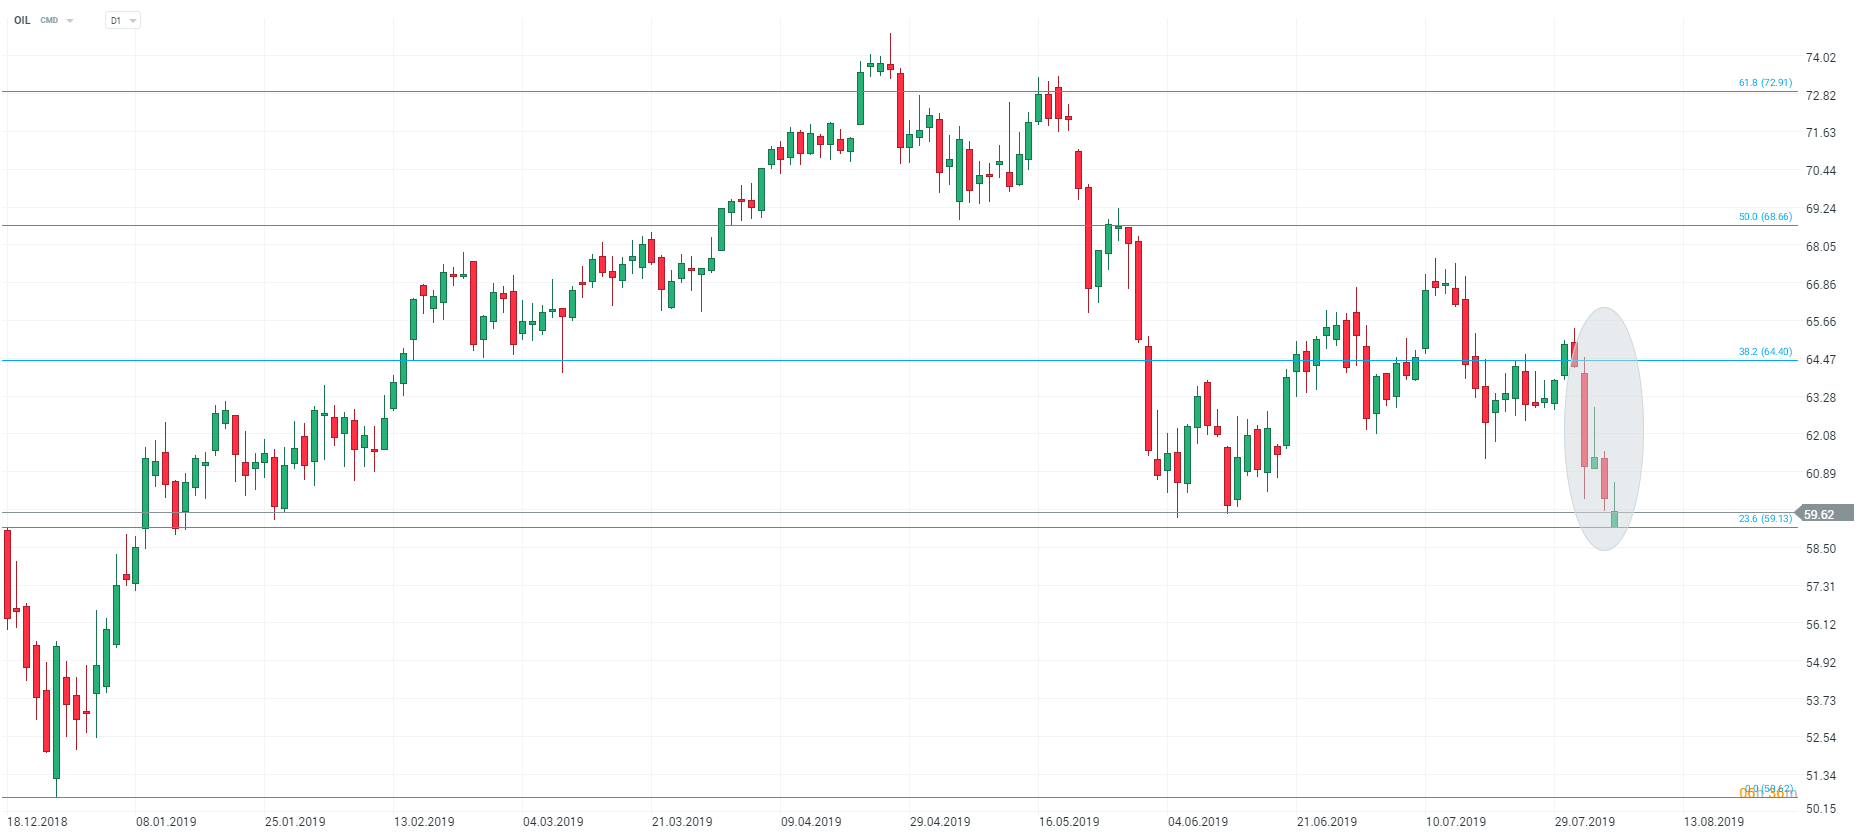Image resolution: width=1866 pixels, height=837 pixels.
Task: Click the 50.15 price on the scale
Action: [x=1820, y=809]
